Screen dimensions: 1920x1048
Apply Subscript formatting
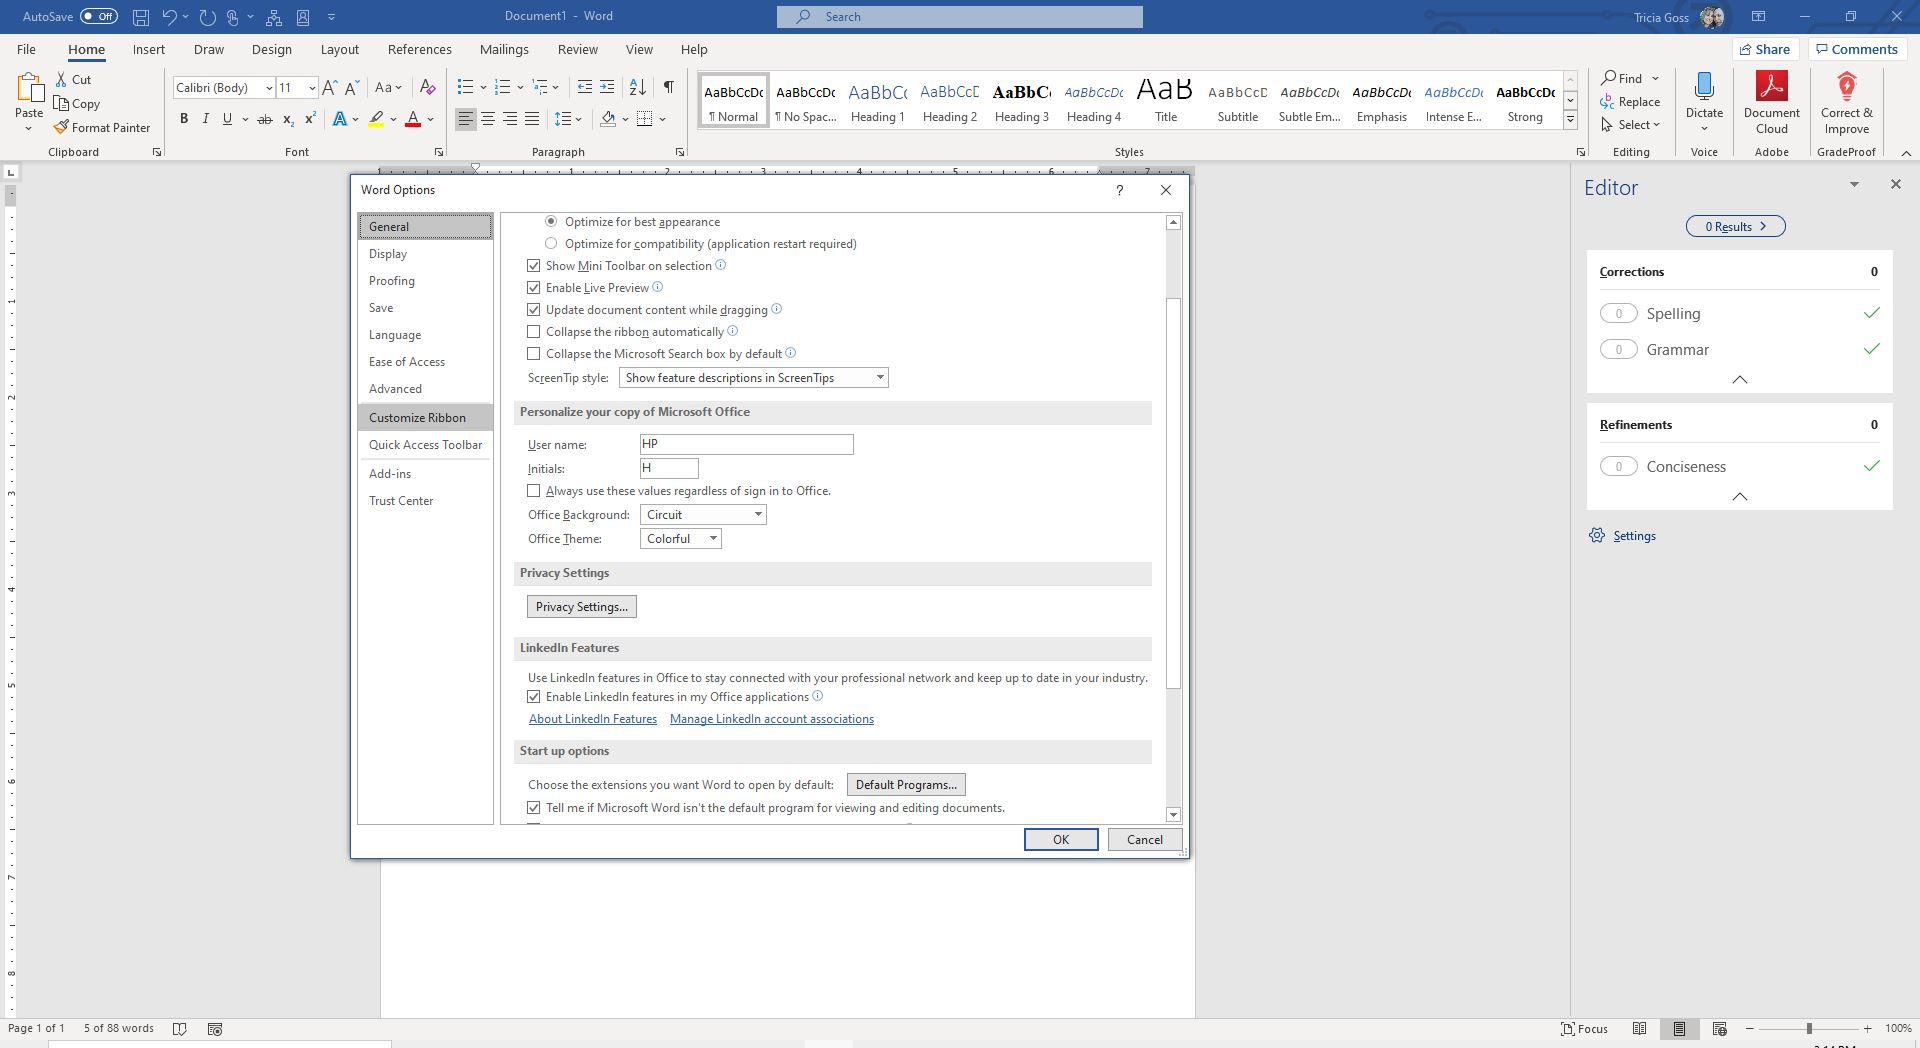288,119
